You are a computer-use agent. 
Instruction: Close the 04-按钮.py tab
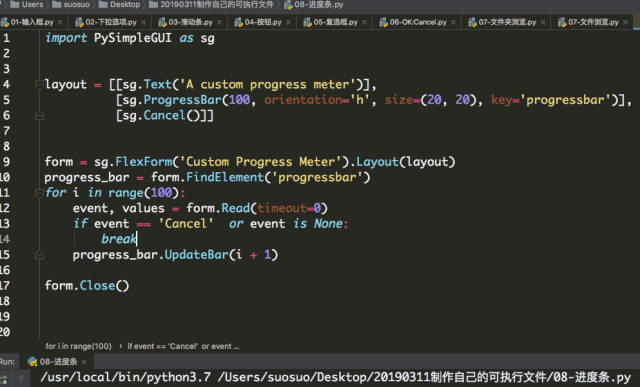(x=289, y=22)
